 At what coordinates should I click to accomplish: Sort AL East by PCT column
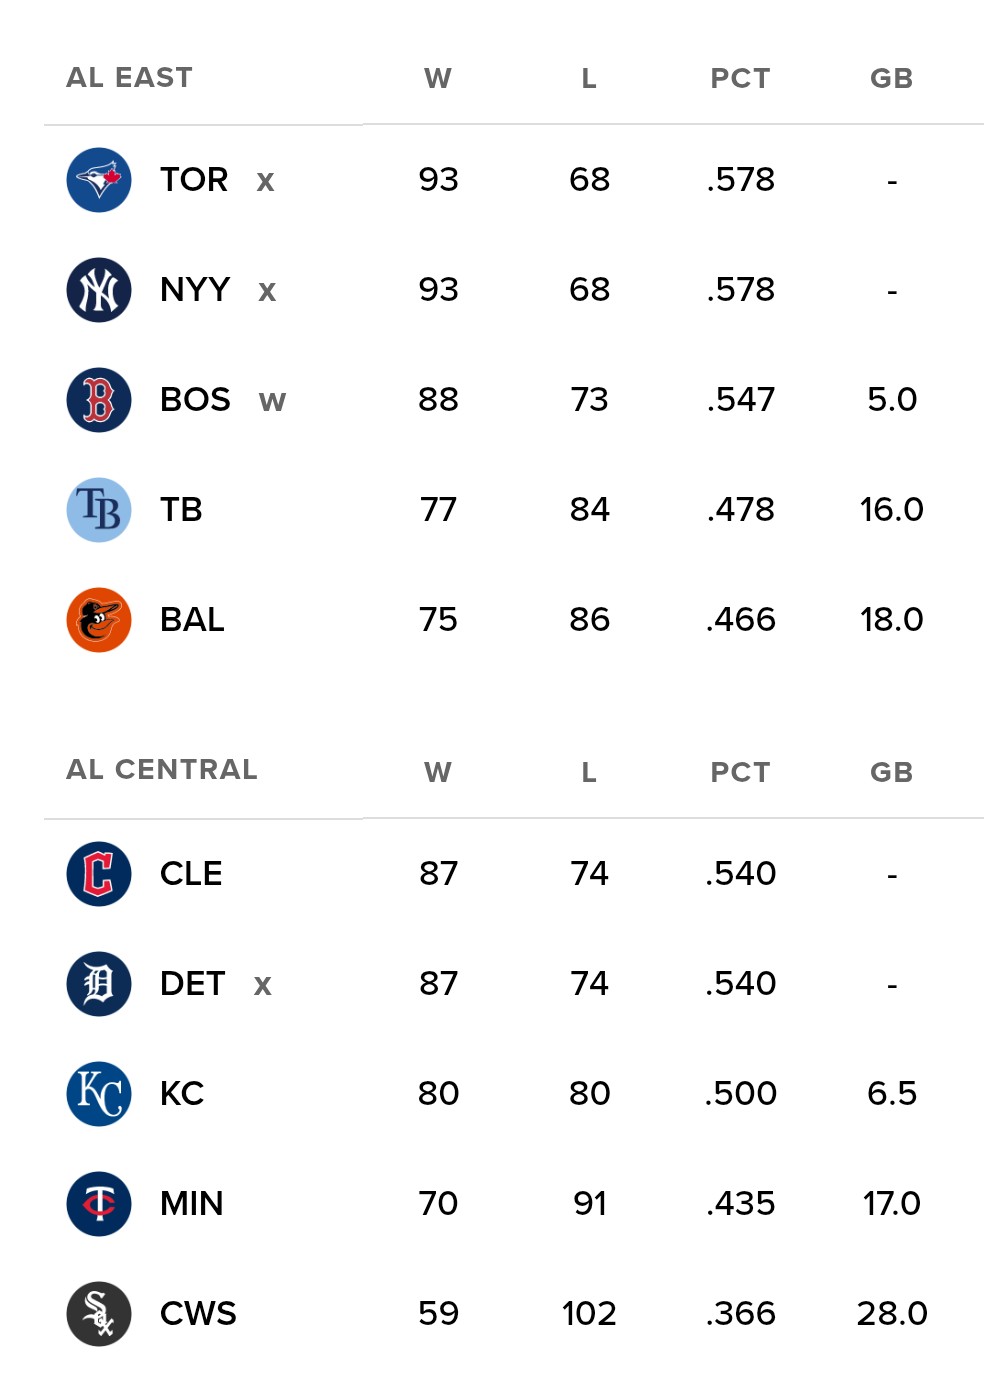(x=740, y=79)
